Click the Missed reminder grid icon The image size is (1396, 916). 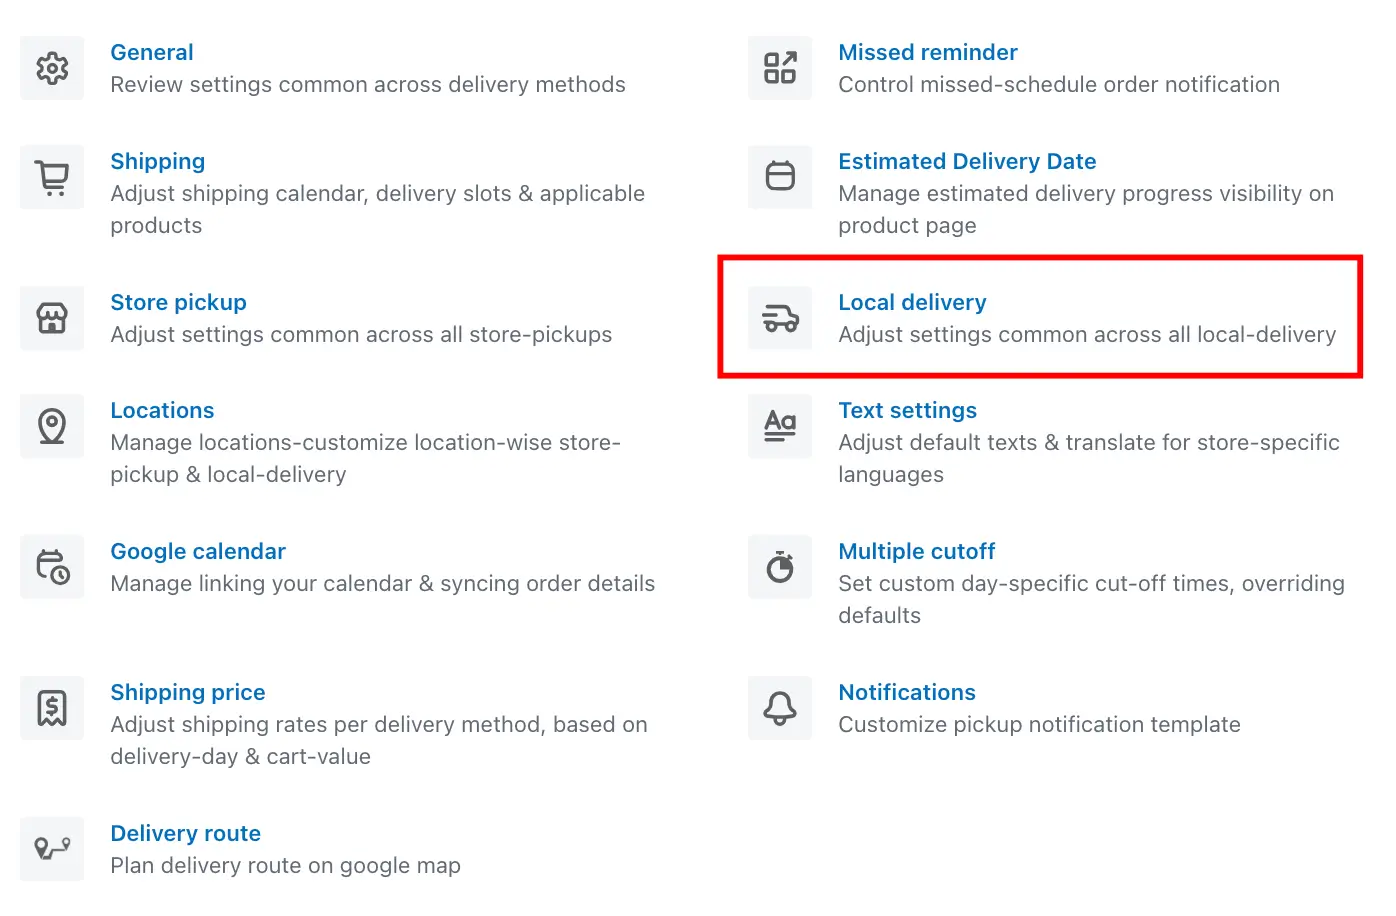780,68
